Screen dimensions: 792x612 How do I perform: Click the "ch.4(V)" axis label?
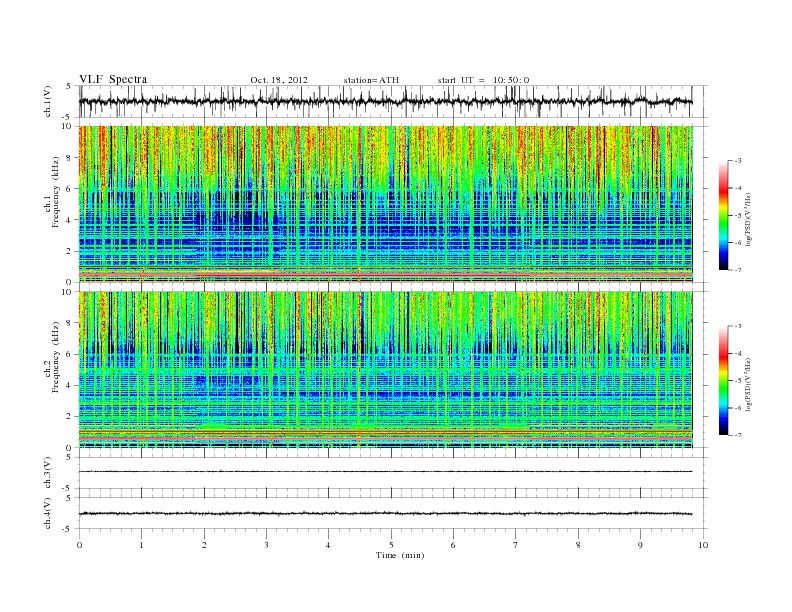pos(47,513)
